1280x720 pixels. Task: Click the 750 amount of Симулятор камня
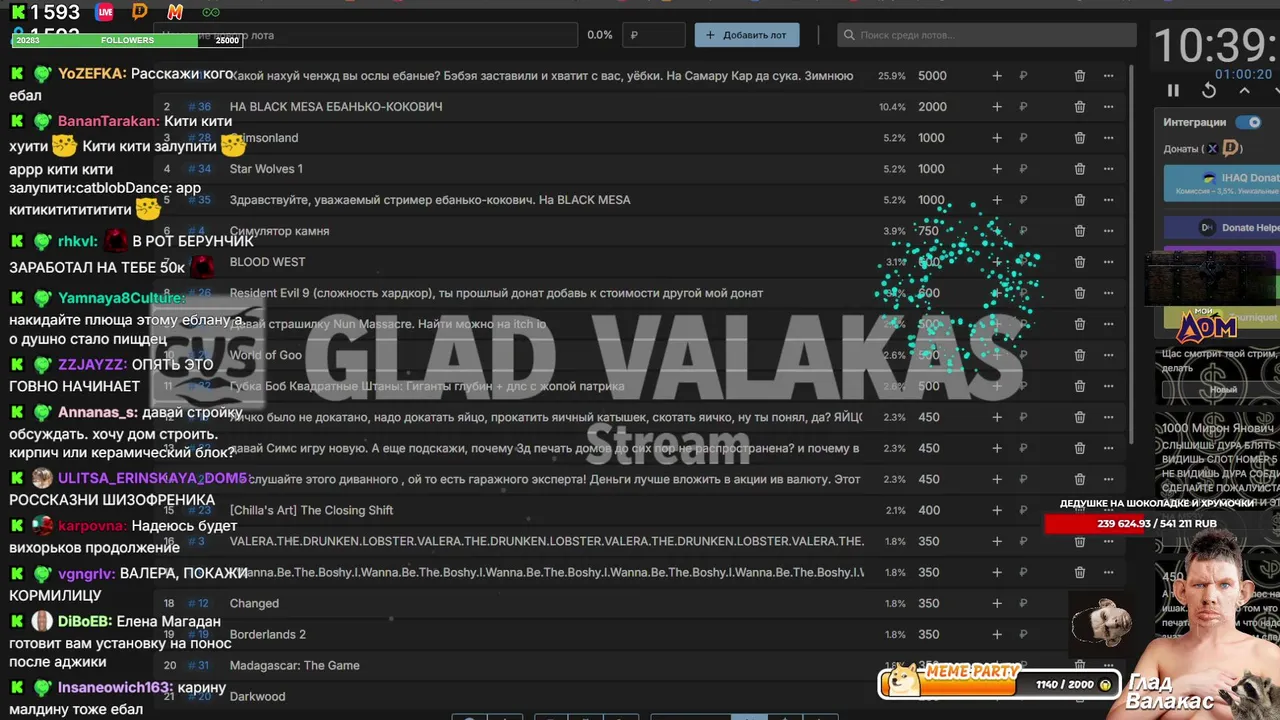(928, 231)
